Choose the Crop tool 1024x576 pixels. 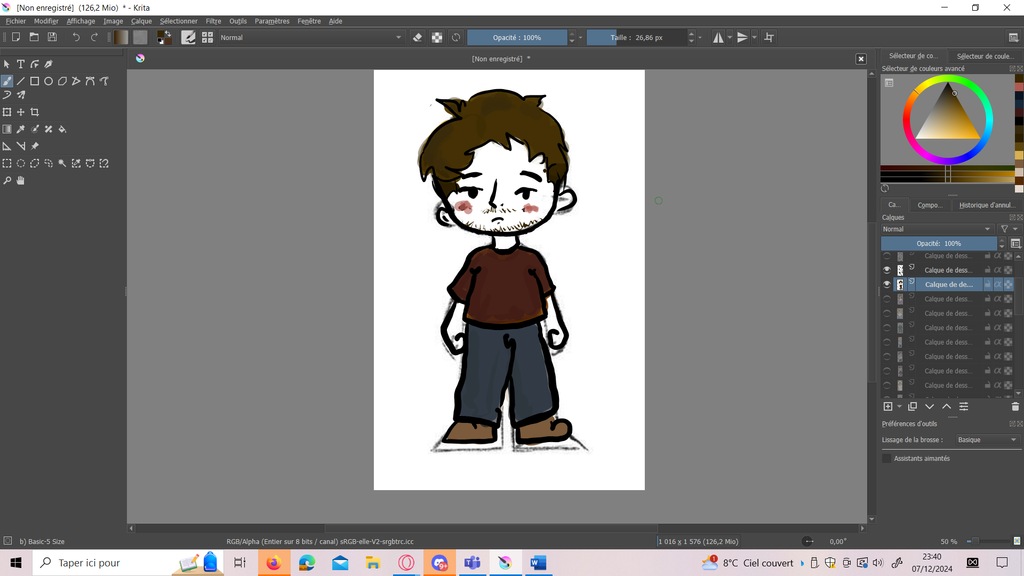(x=34, y=112)
